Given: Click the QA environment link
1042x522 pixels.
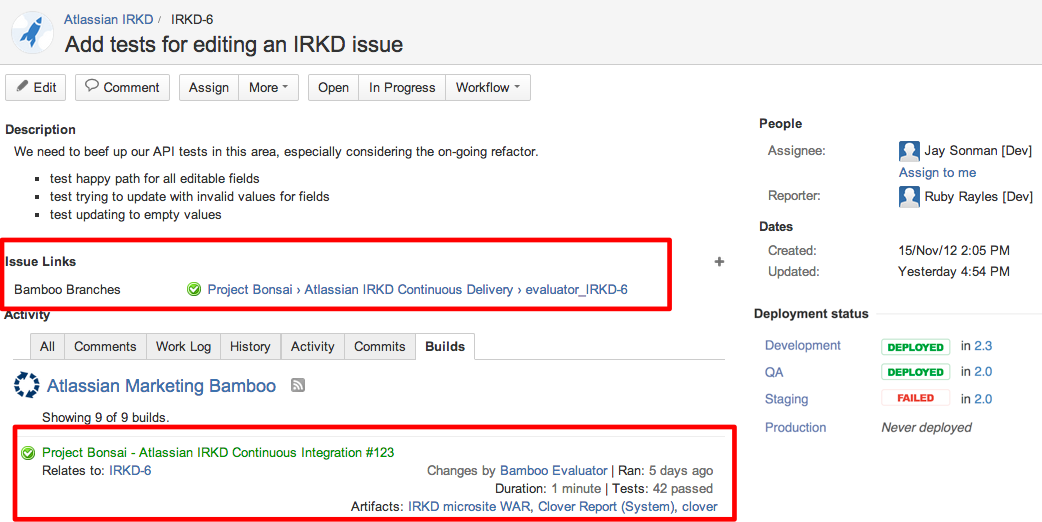Looking at the screenshot, I should point(774,373).
